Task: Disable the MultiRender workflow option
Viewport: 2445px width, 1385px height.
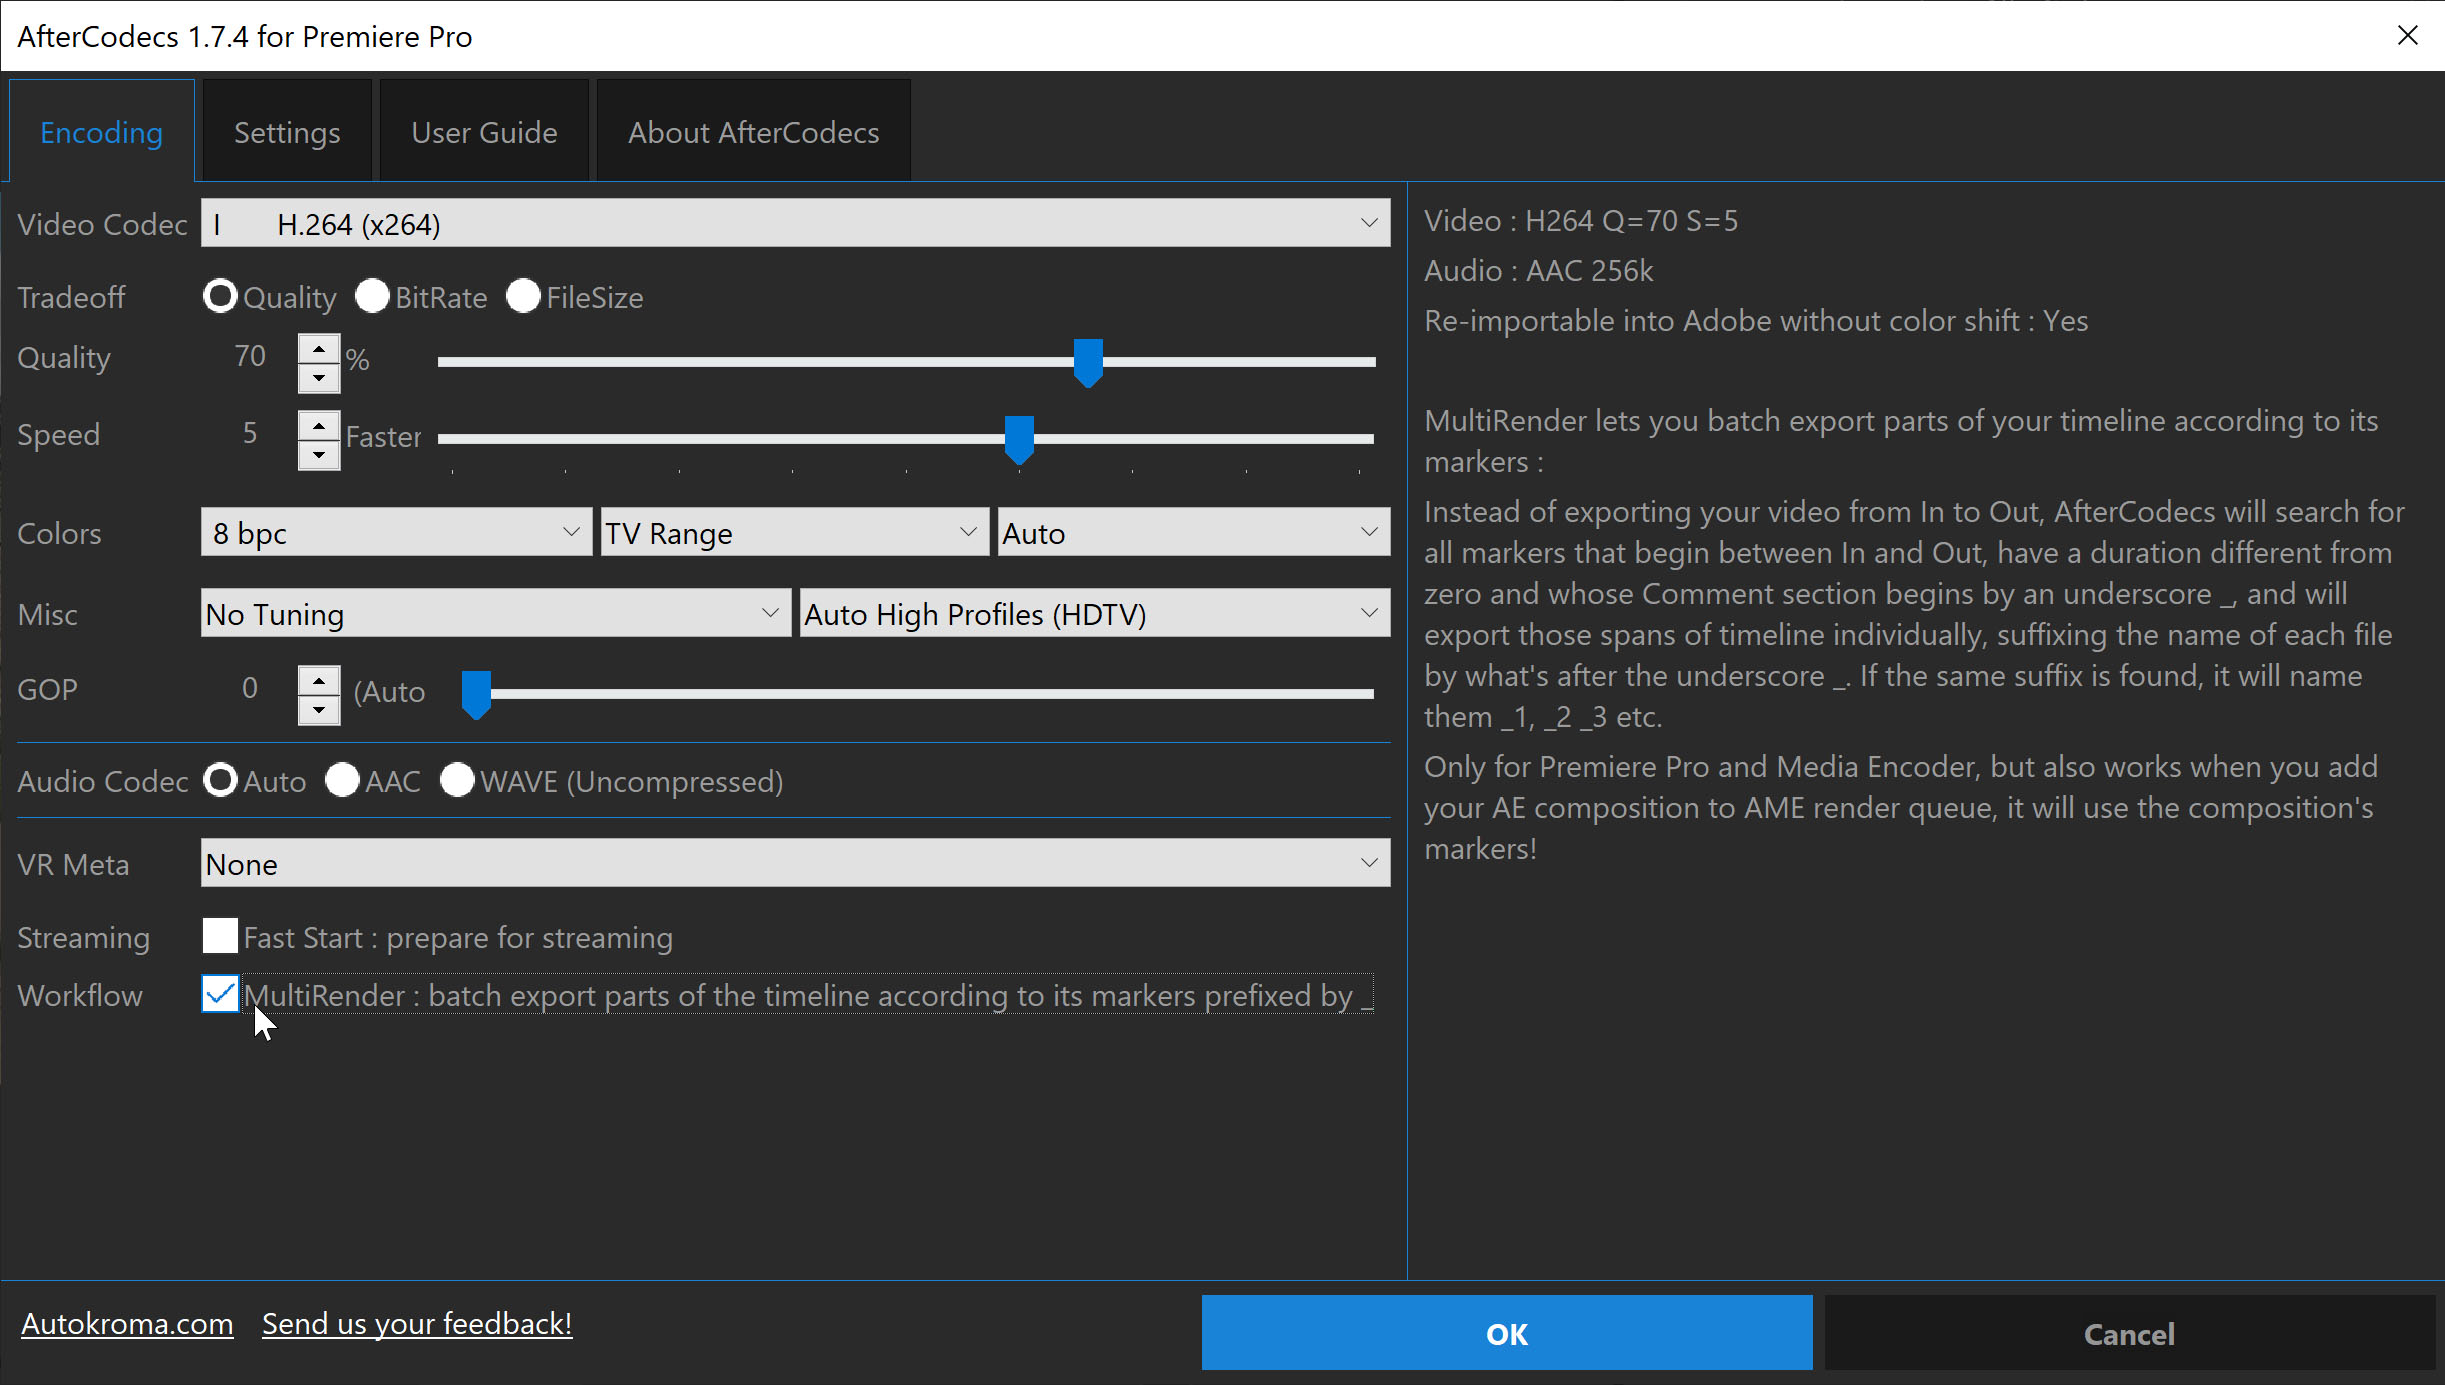Action: 219,994
